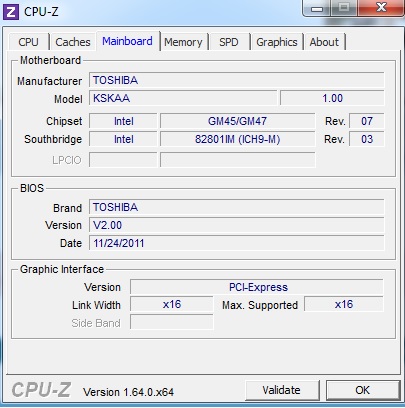Click the greyed LPCIO label

(x=67, y=160)
